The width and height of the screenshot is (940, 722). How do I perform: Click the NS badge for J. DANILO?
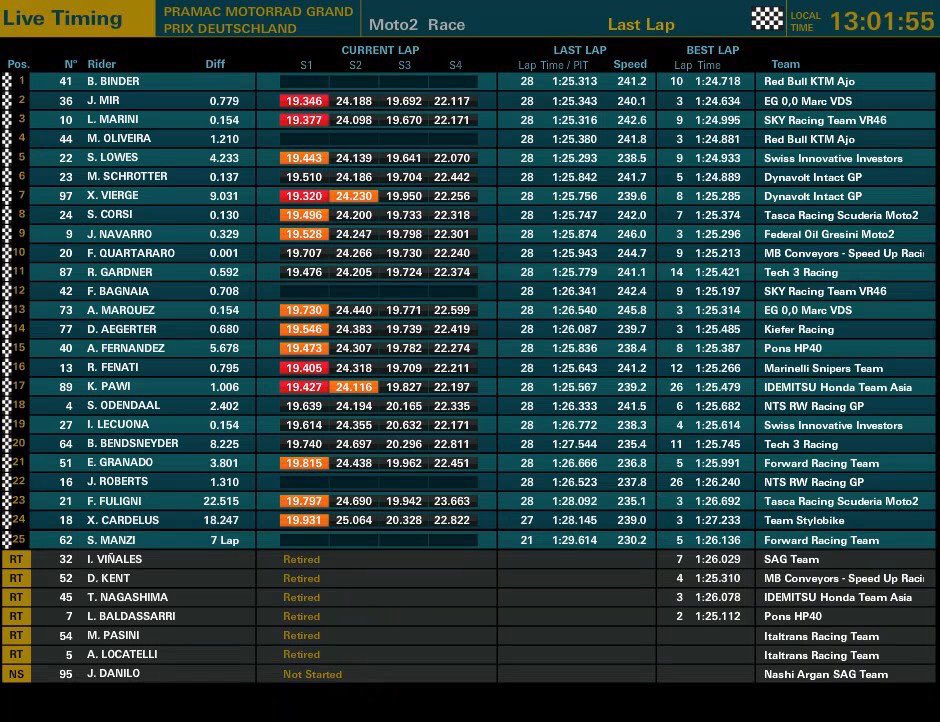pyautogui.click(x=16, y=674)
